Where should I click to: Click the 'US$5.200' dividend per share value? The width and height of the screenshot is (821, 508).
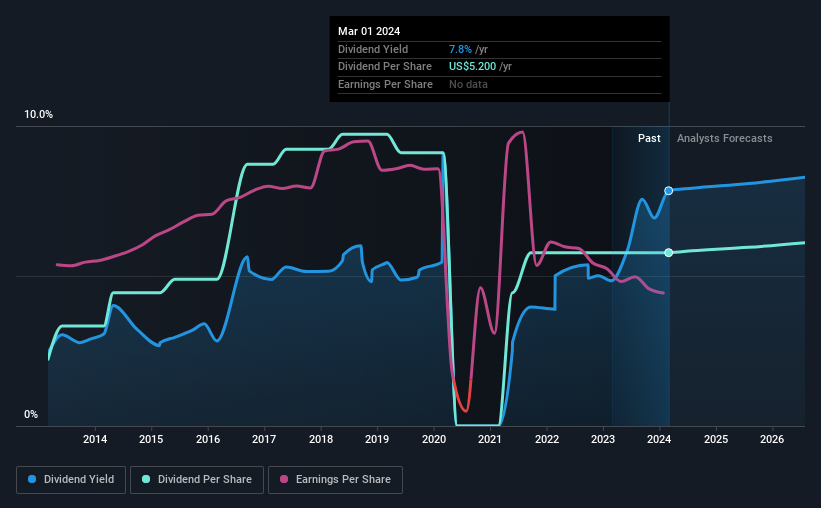pos(472,67)
